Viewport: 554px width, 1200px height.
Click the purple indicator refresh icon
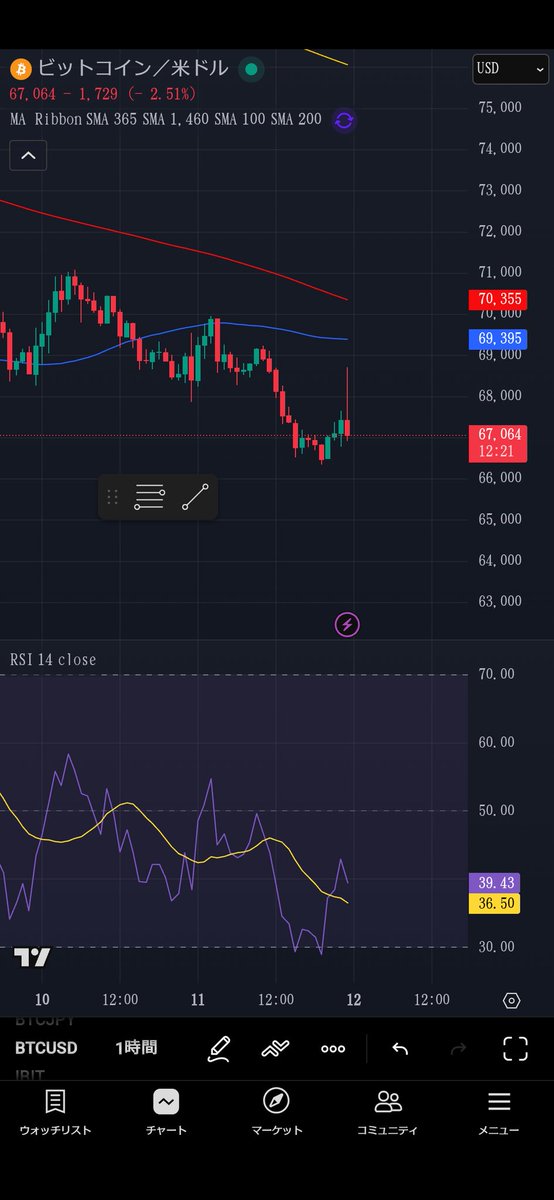coord(344,121)
